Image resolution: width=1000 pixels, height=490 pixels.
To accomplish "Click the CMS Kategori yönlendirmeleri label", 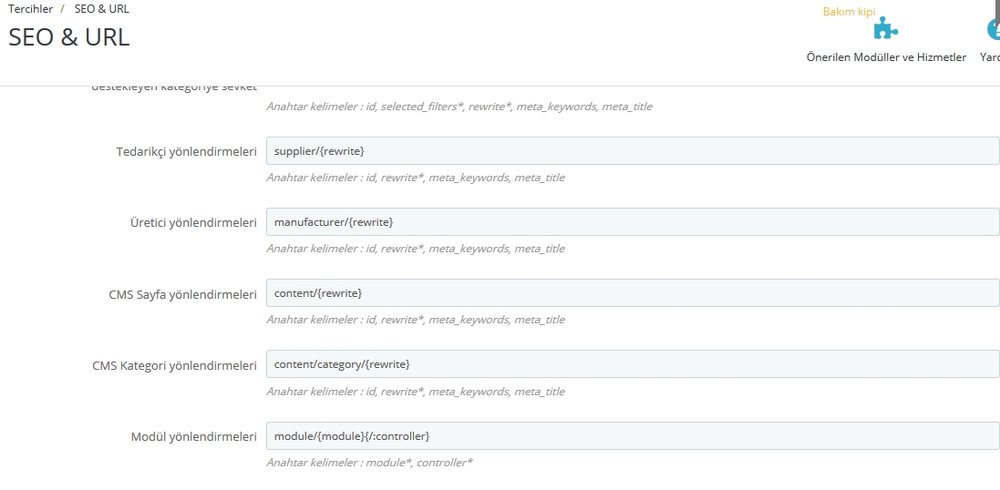I will (x=174, y=365).
